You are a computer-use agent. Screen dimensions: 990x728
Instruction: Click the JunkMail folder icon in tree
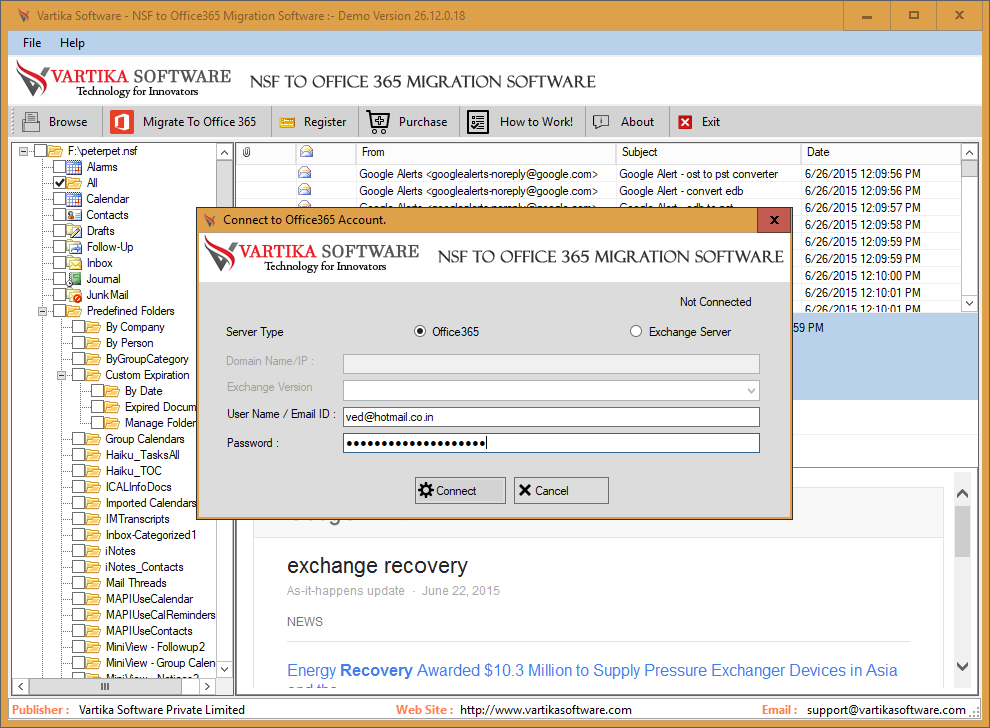tap(75, 295)
